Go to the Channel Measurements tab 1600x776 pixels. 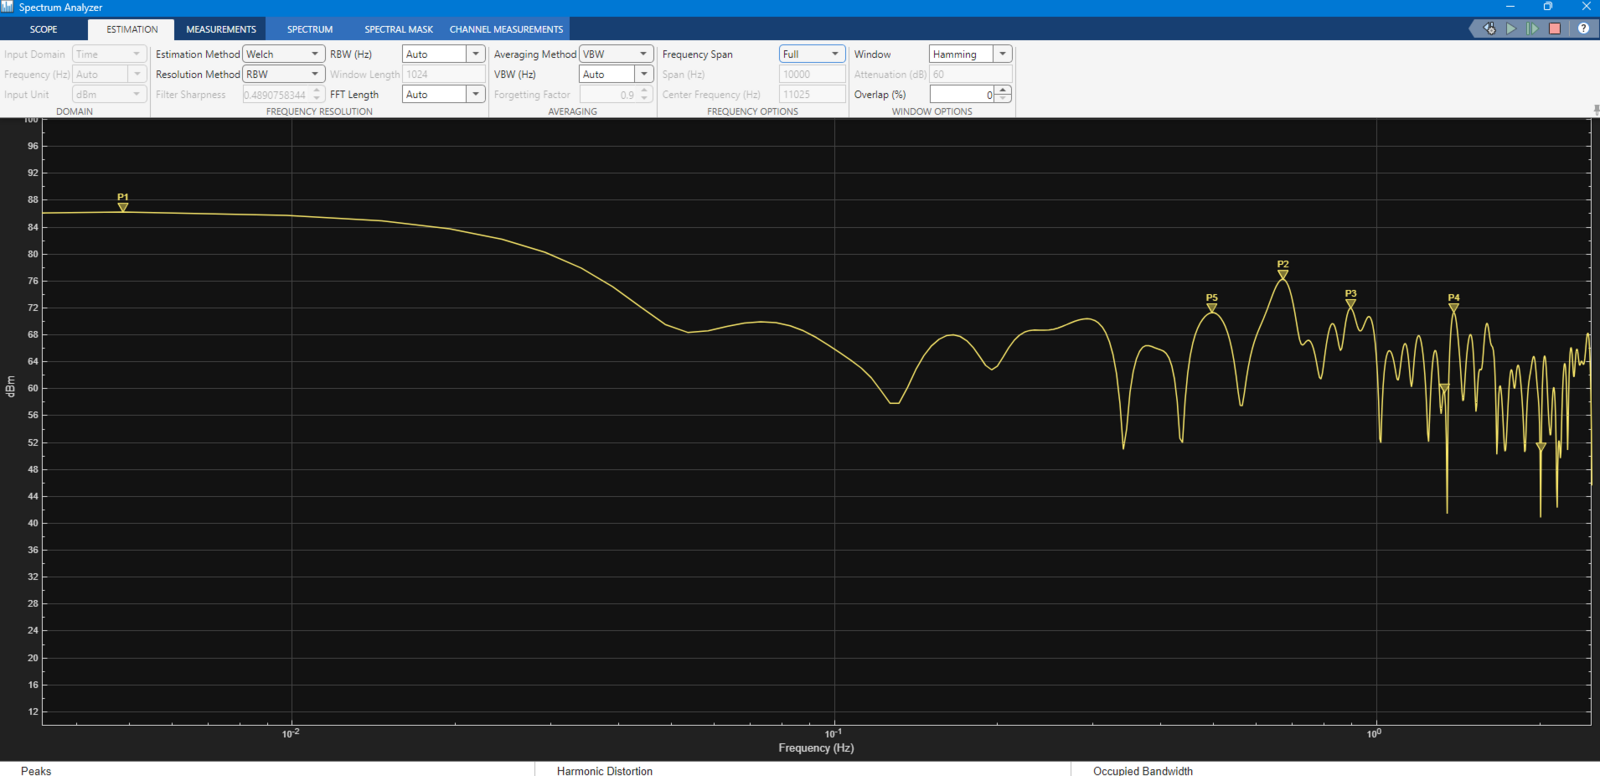click(x=506, y=29)
